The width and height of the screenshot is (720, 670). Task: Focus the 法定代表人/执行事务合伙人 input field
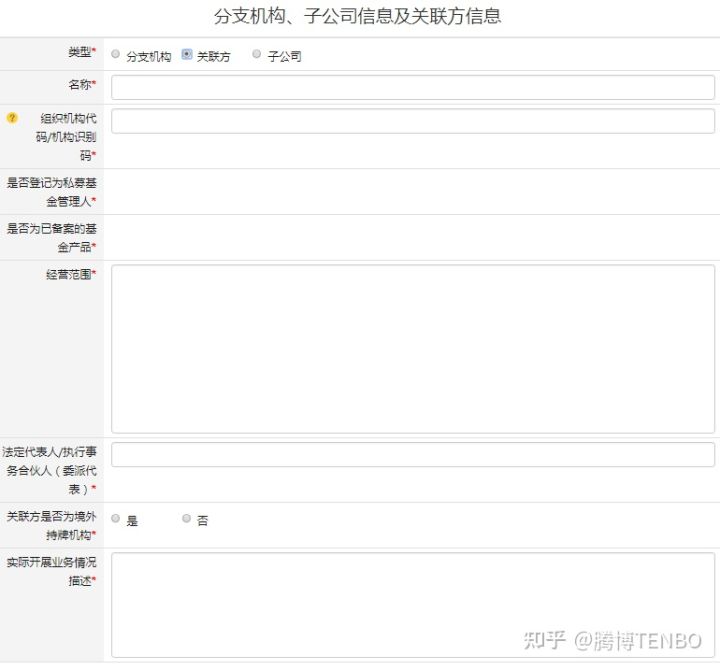[x=412, y=455]
